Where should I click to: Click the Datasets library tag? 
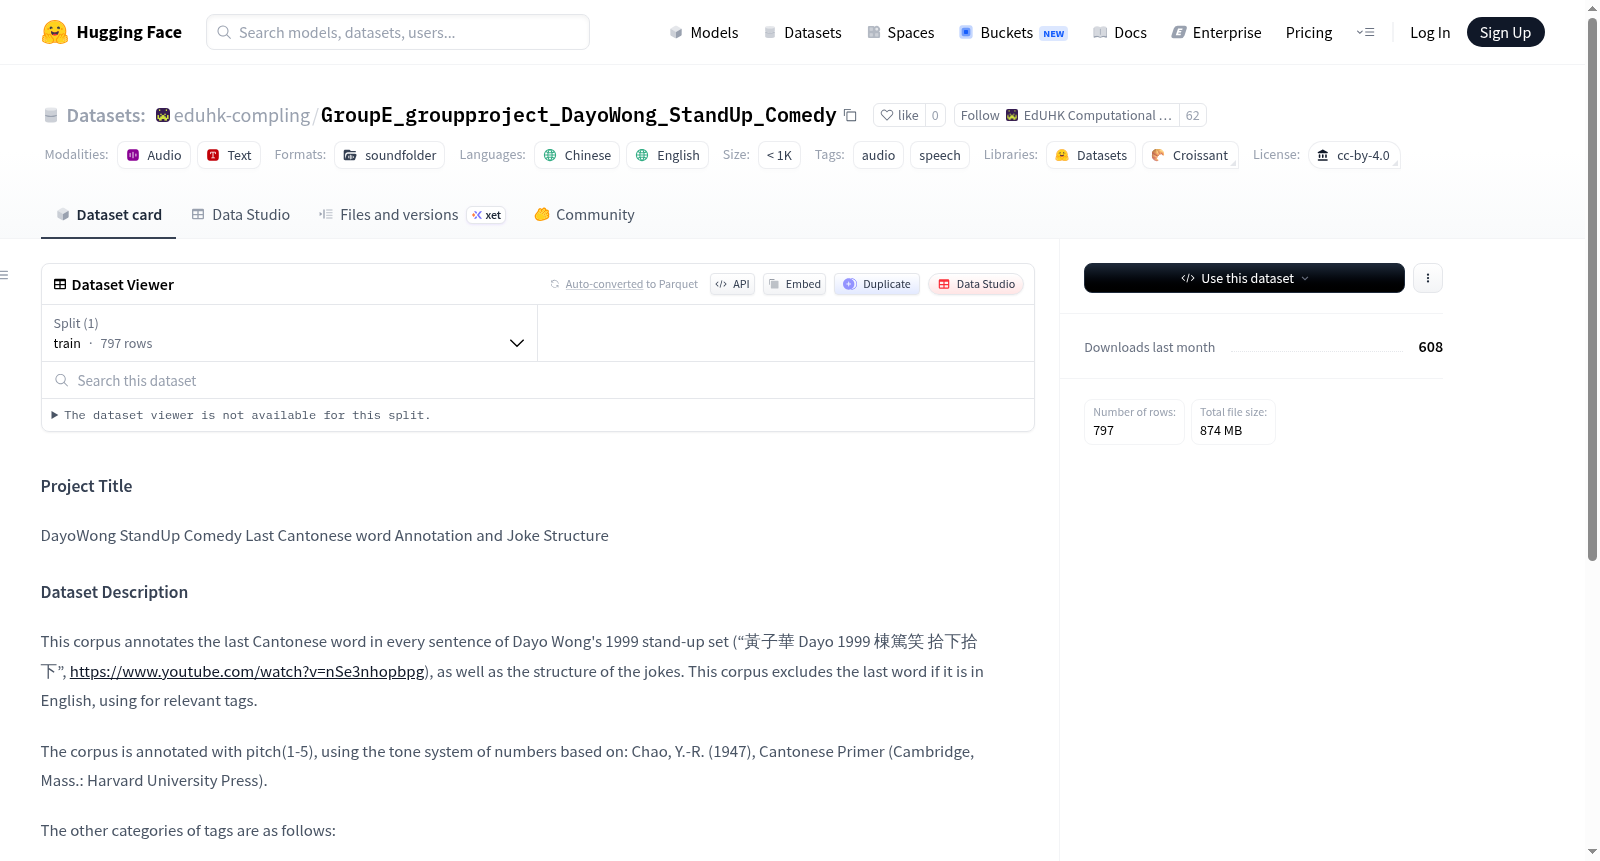[x=1091, y=155]
